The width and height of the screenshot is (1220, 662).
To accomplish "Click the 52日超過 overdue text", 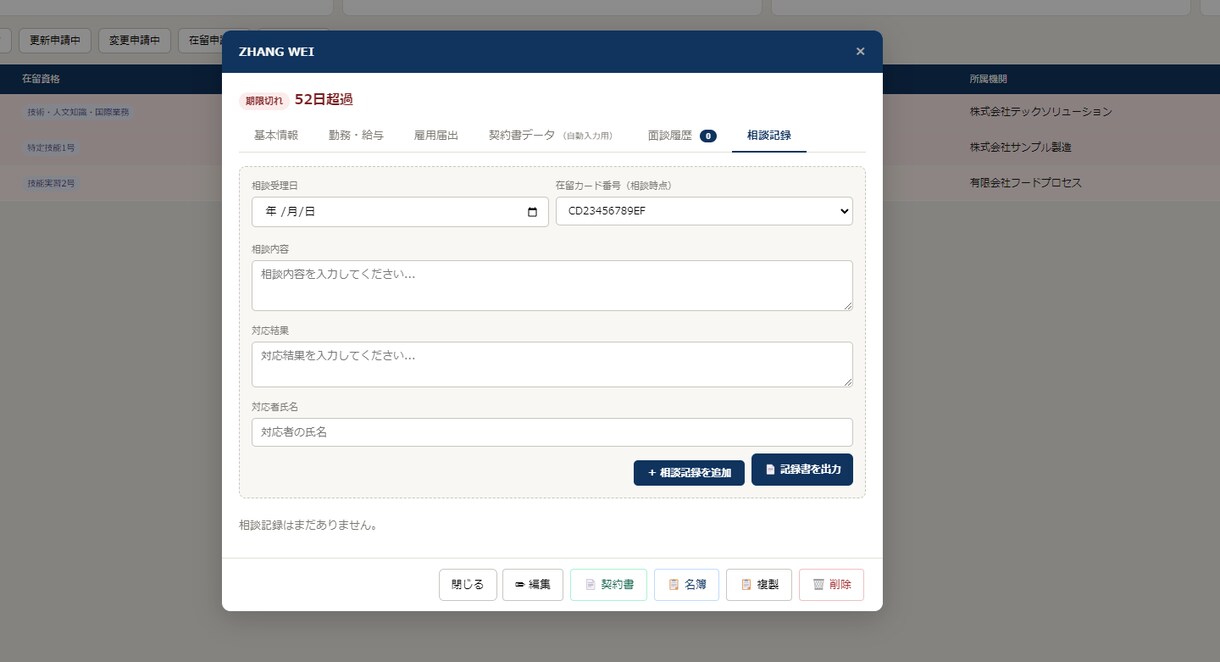I will pyautogui.click(x=324, y=99).
